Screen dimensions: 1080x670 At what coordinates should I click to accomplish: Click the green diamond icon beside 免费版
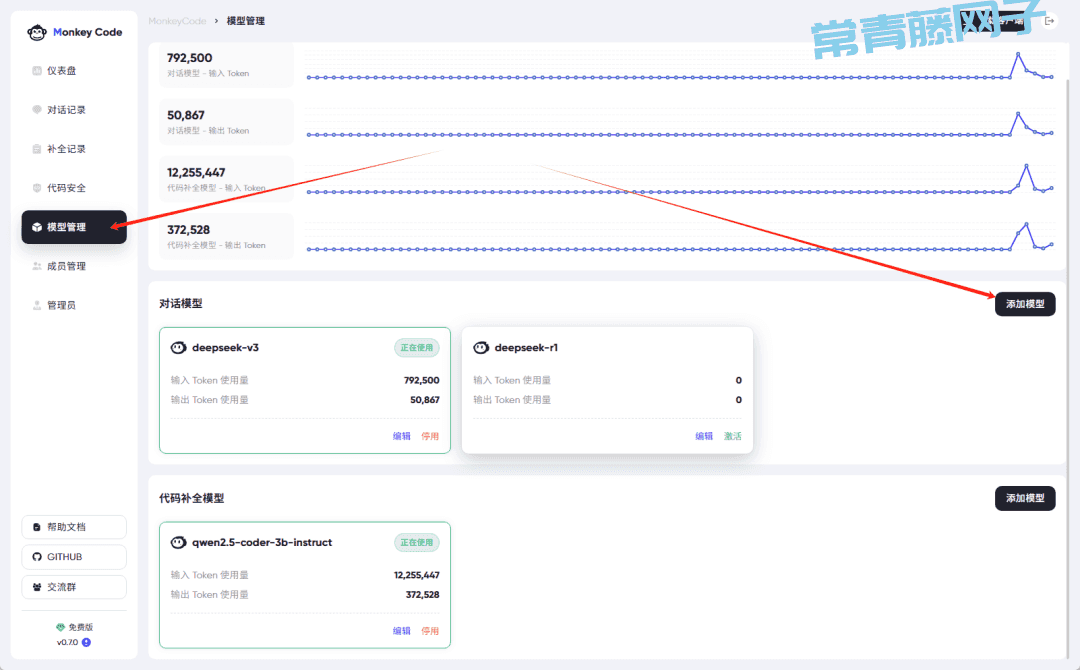coord(61,627)
